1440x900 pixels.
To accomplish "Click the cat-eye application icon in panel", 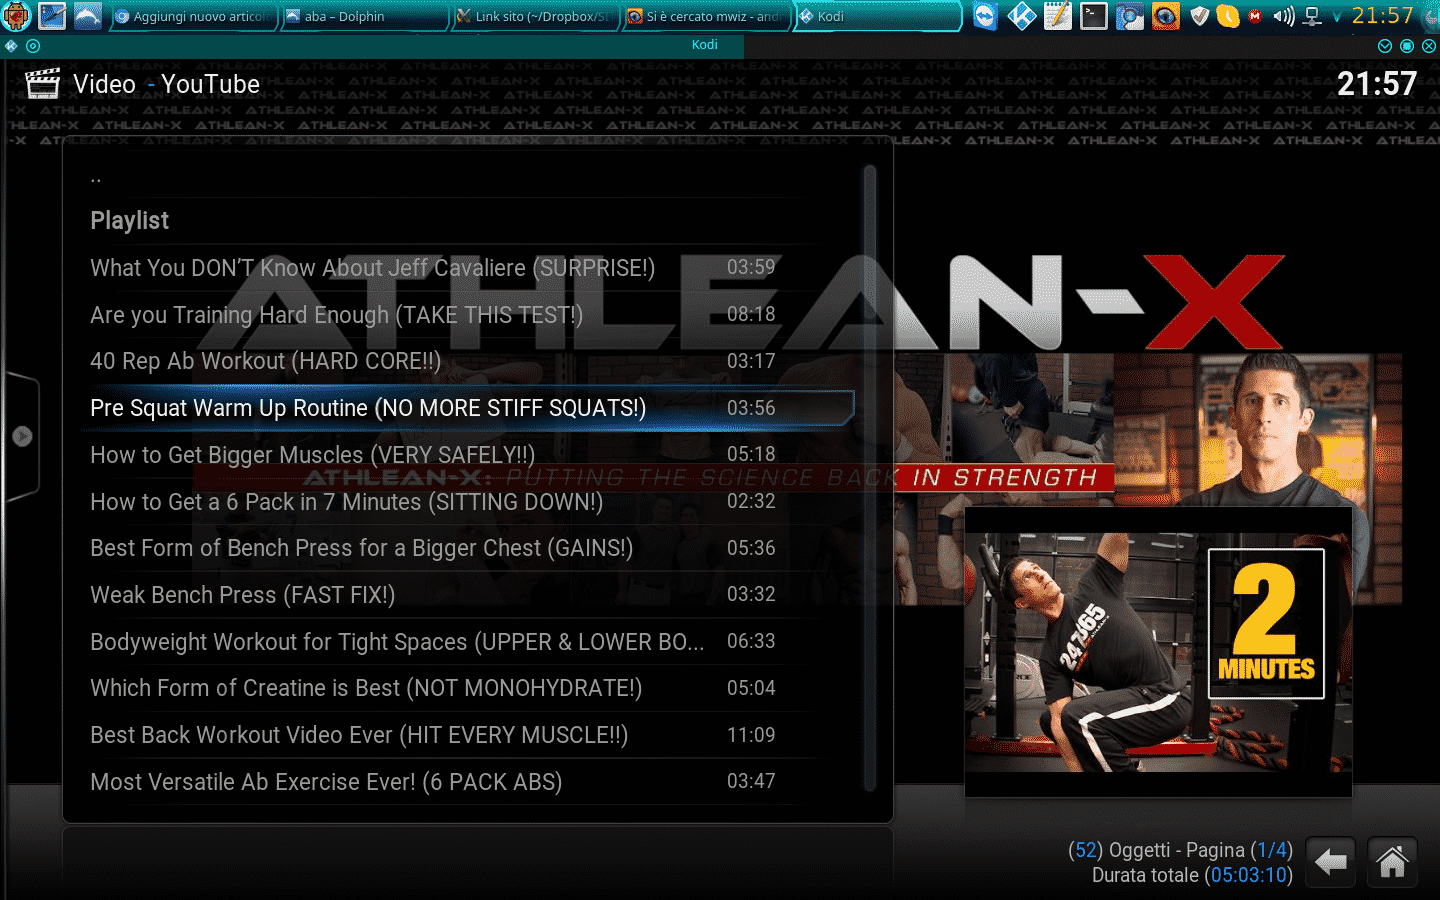I will tap(1165, 16).
